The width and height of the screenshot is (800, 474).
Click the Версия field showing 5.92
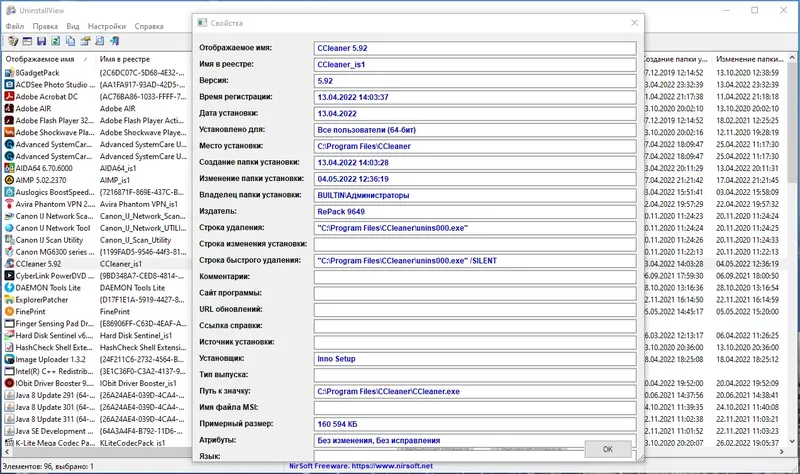(475, 81)
